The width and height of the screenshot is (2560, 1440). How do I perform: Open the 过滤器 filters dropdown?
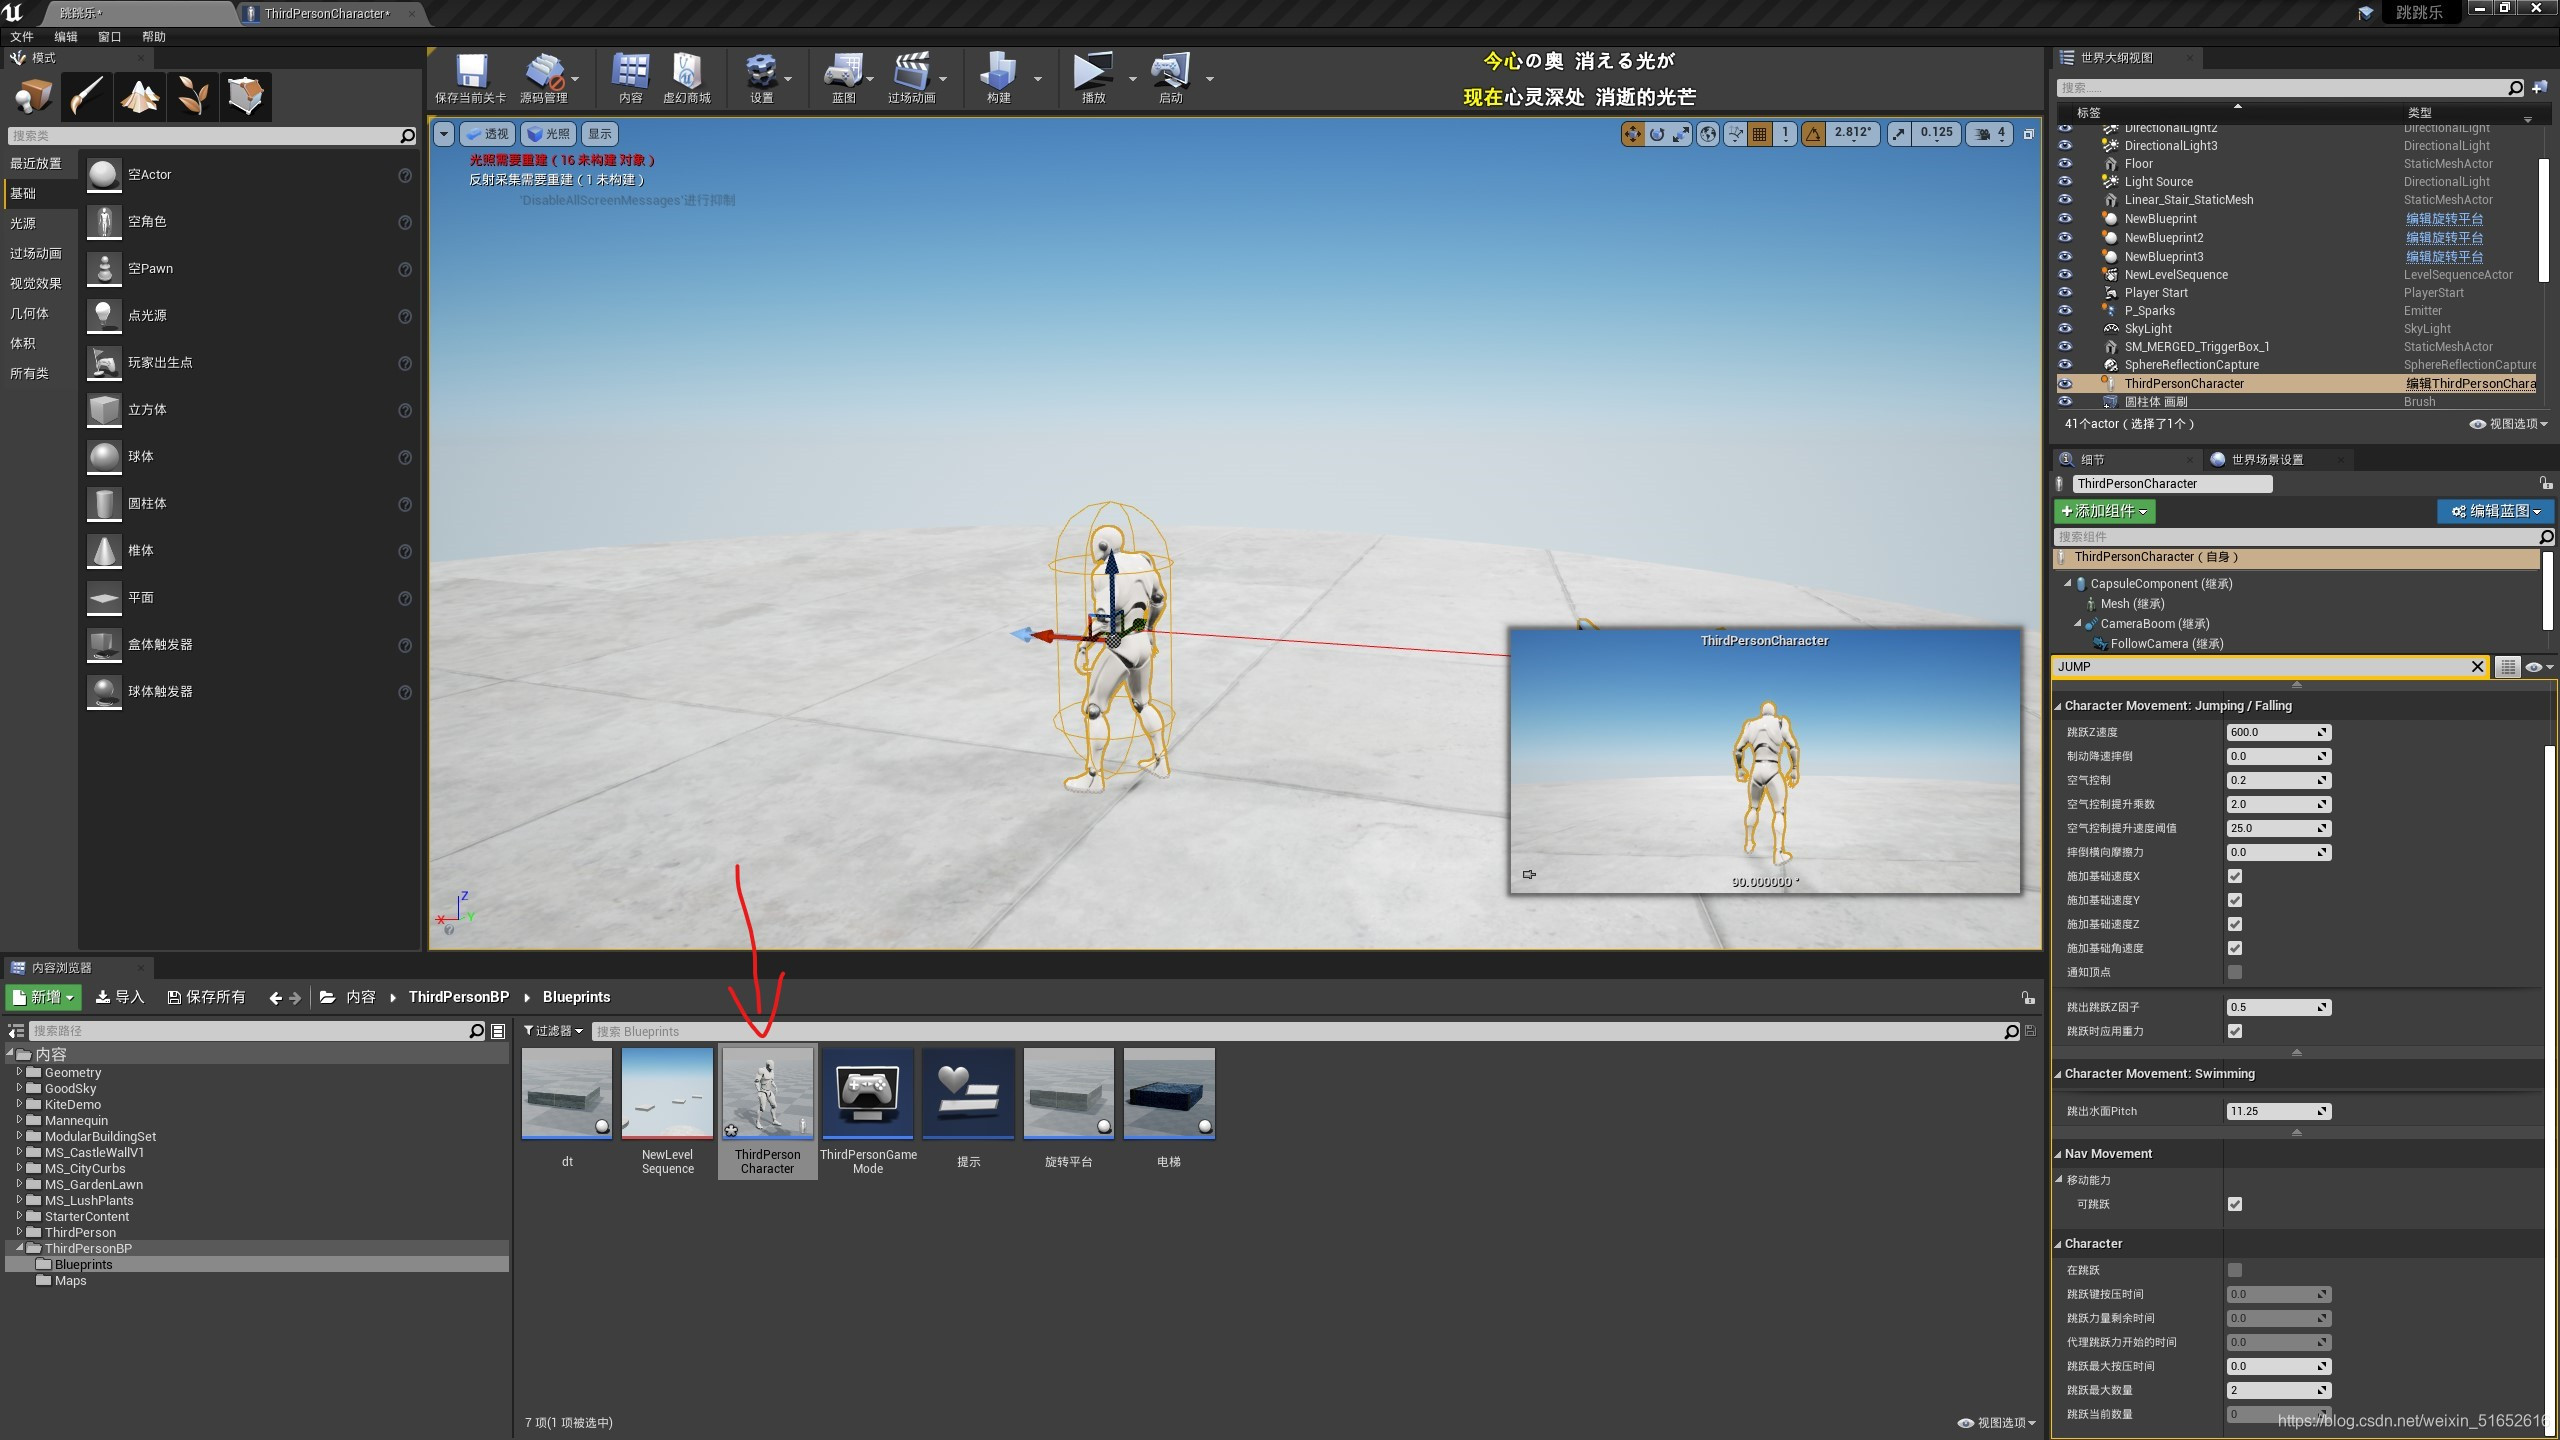pyautogui.click(x=553, y=1031)
